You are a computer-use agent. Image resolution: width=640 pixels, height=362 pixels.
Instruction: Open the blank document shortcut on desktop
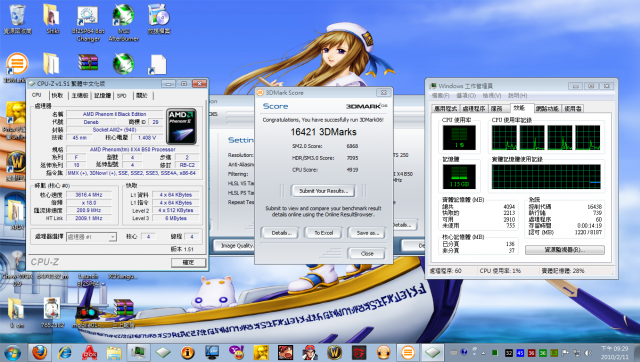pos(158,64)
